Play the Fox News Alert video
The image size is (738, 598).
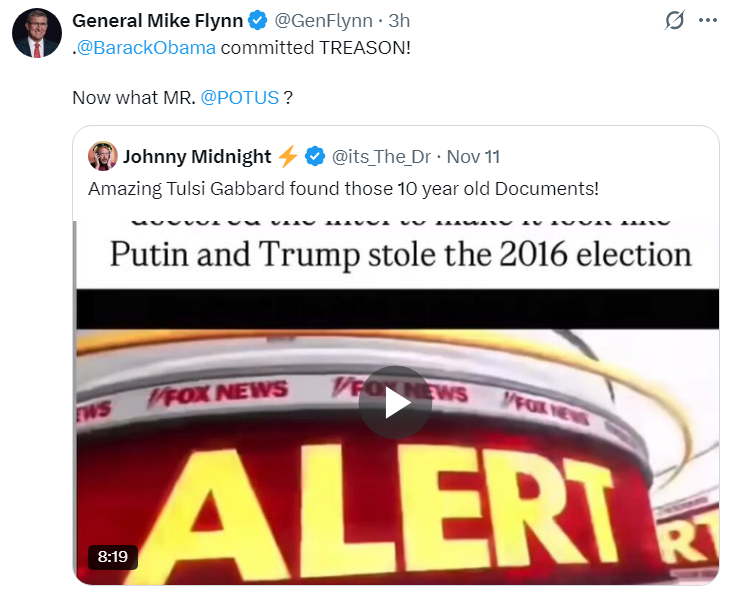click(395, 402)
